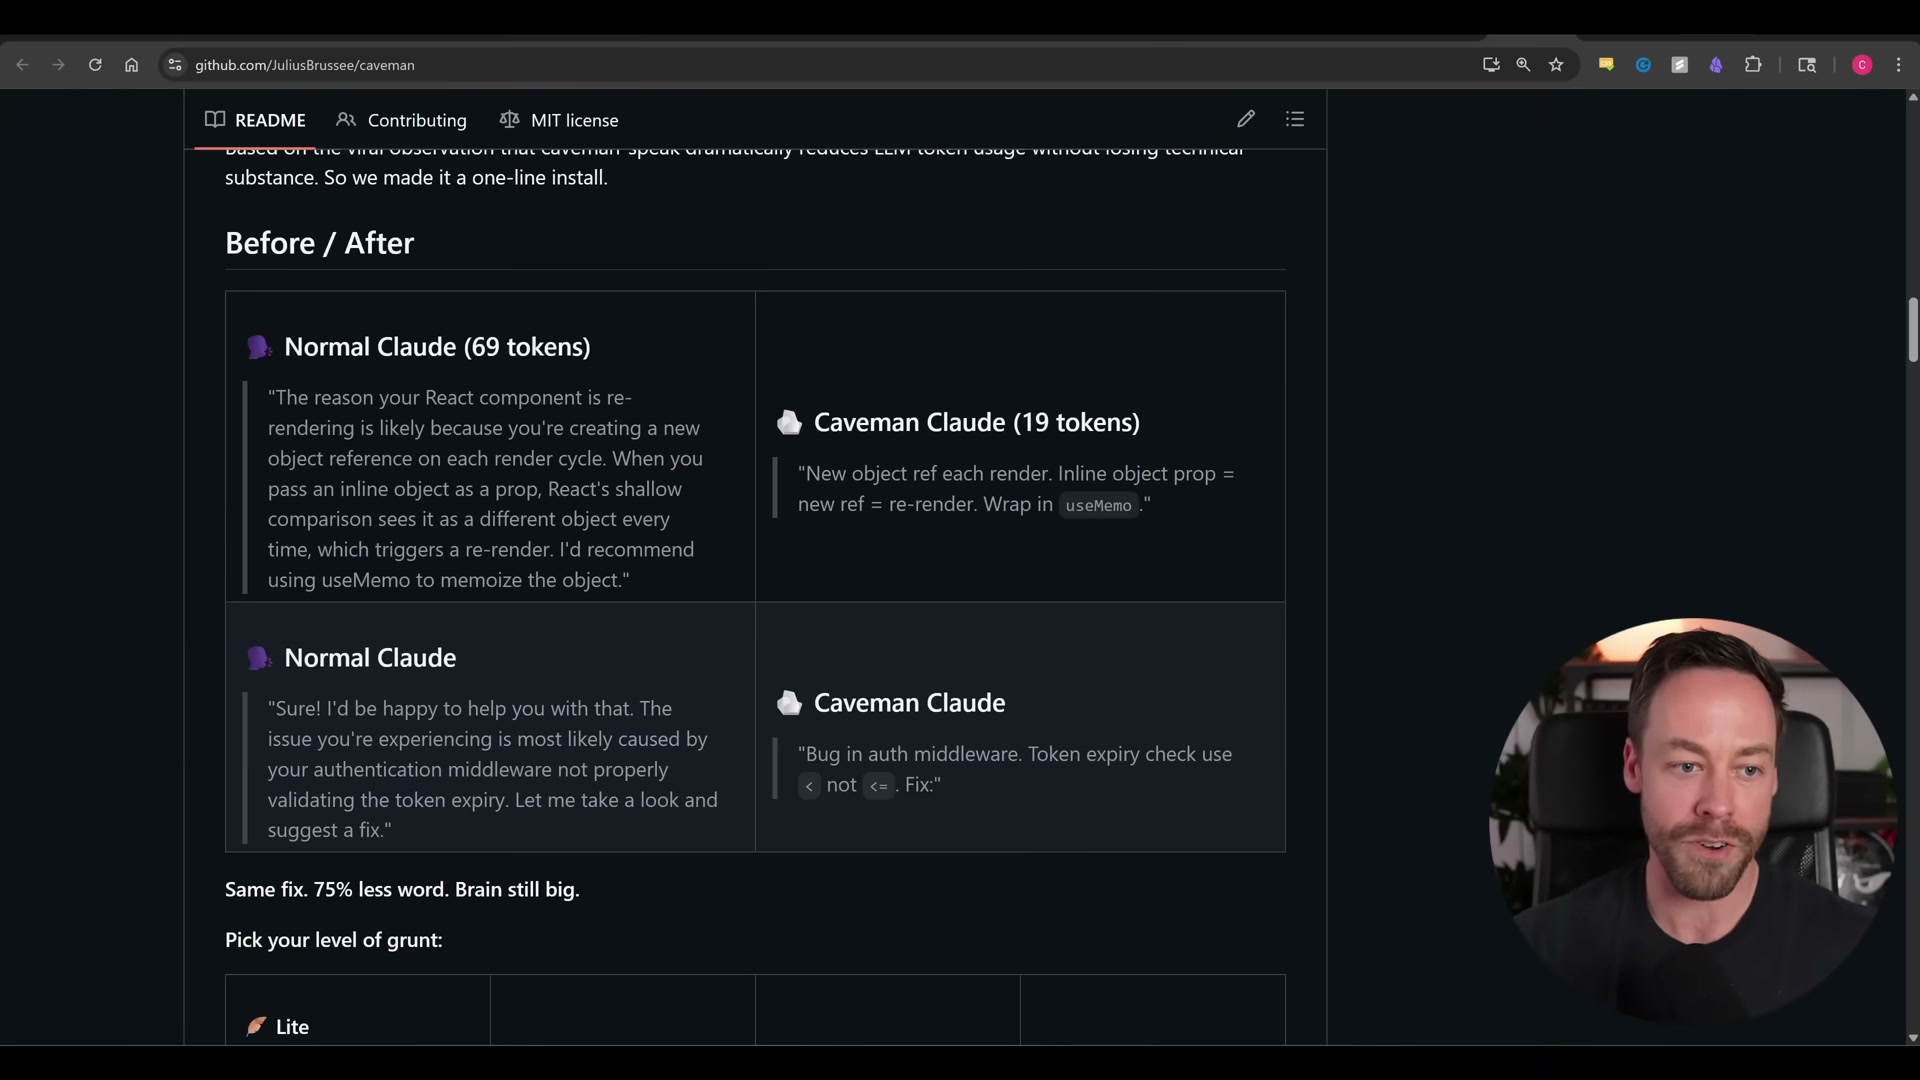The image size is (1920, 1080).
Task: Click 'The reason your React component' quote
Action: 485,489
